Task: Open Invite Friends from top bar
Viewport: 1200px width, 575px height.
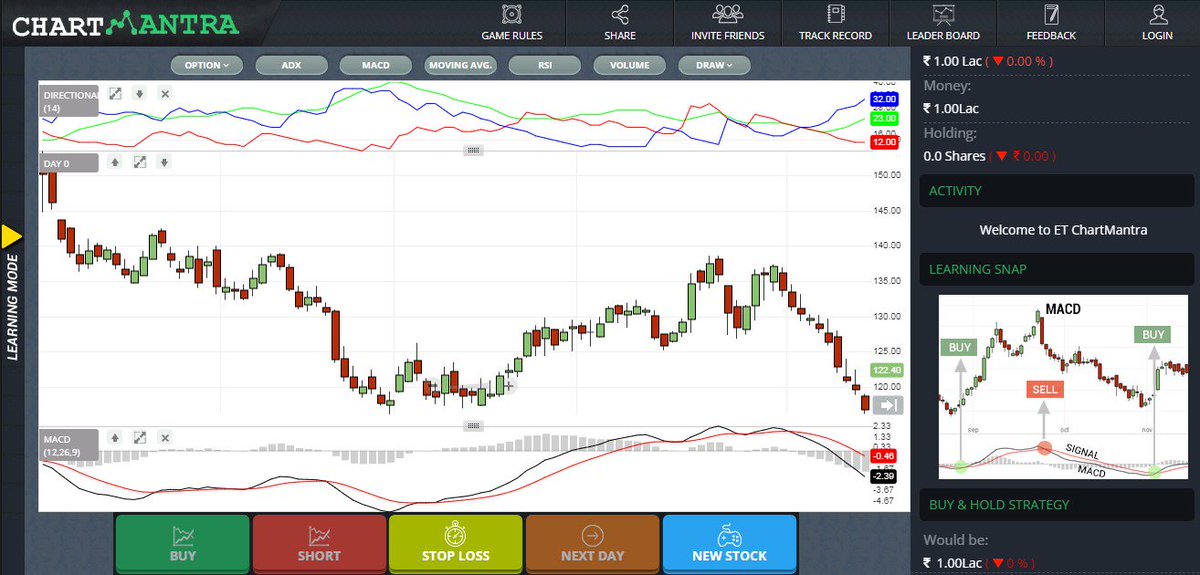Action: coord(727,23)
